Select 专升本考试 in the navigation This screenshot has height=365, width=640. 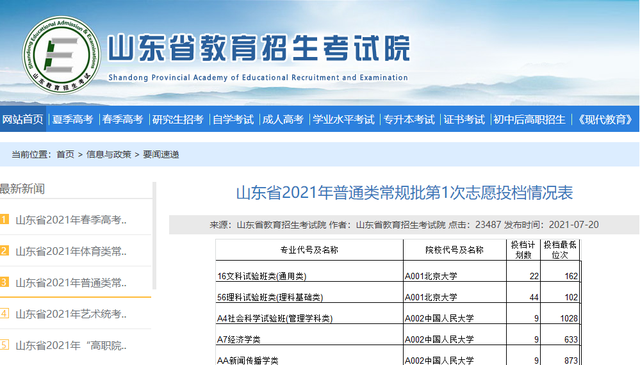(x=409, y=119)
